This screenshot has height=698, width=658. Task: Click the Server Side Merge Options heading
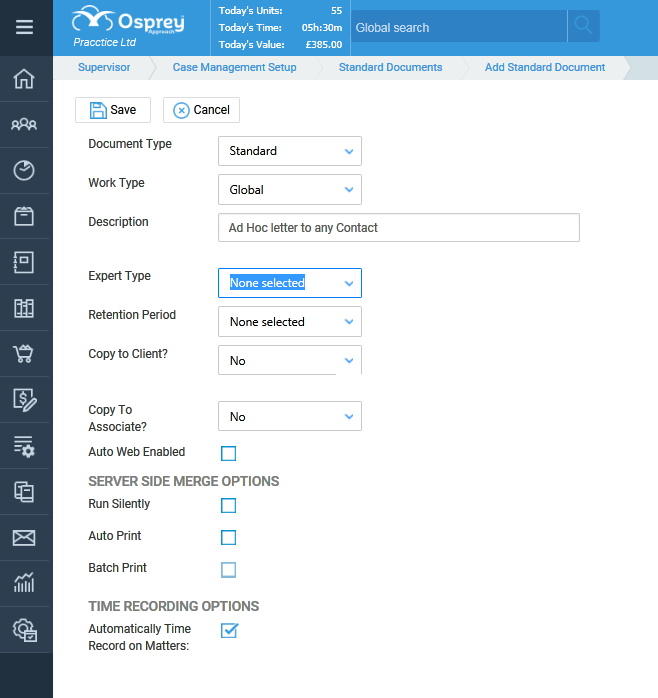pos(184,481)
